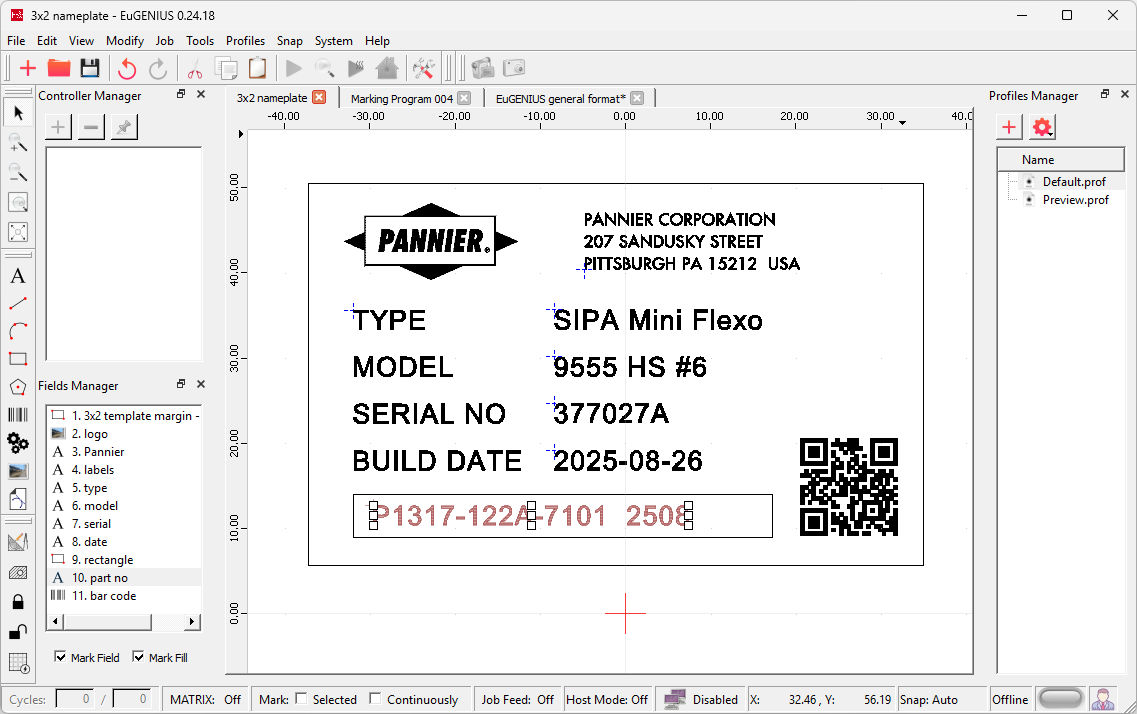The width and height of the screenshot is (1137, 714).
Task: Select the Rectangle drawing tool
Action: [x=18, y=359]
